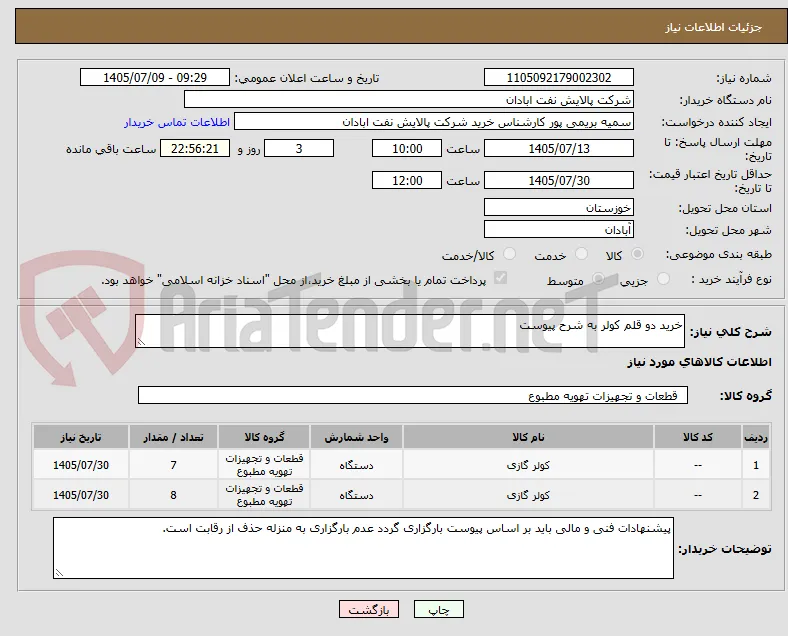
Task: Select the جزیی purchase type radio
Action: [x=663, y=278]
